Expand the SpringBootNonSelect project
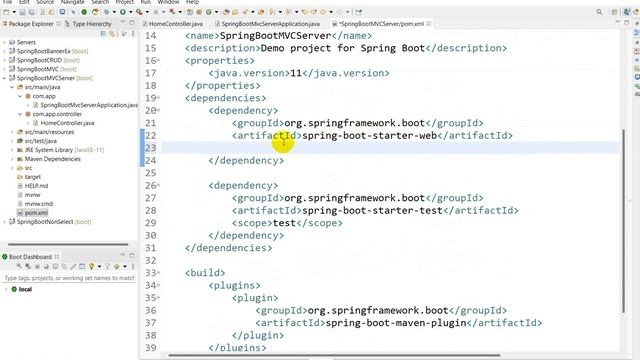The height and width of the screenshot is (360, 640). pyautogui.click(x=4, y=222)
